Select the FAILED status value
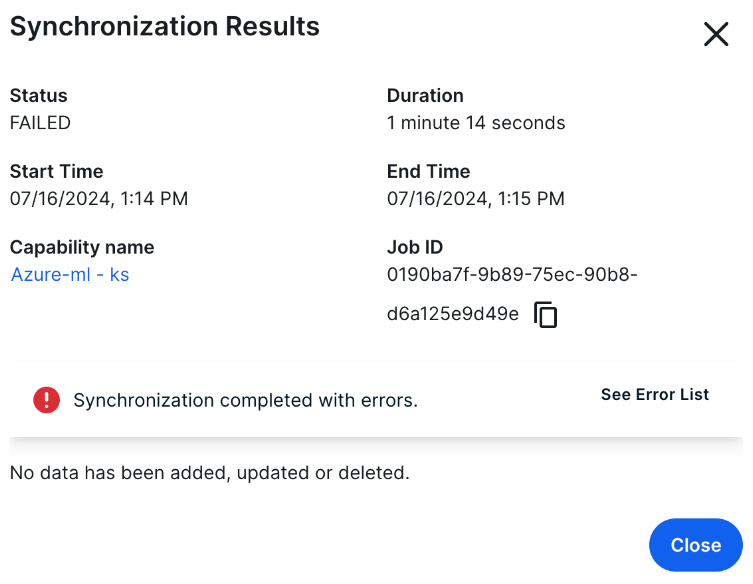This screenshot has height=584, width=753. pos(40,123)
